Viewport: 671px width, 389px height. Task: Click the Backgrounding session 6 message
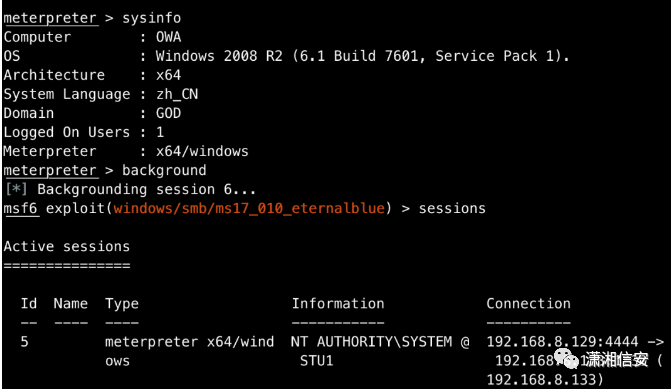pos(146,189)
